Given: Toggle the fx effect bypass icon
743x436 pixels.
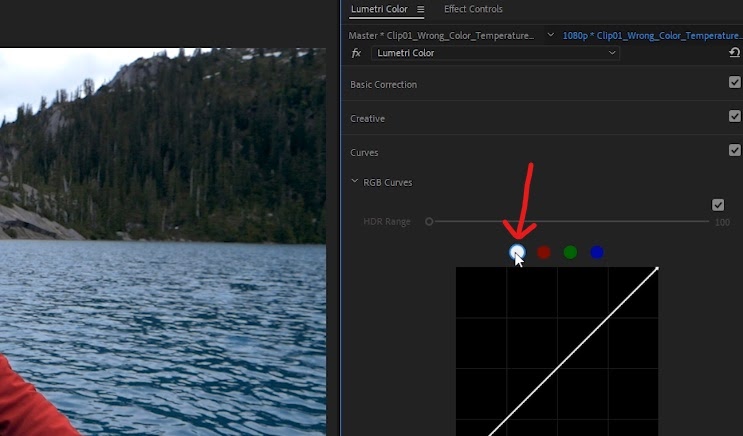Looking at the screenshot, I should coord(356,53).
